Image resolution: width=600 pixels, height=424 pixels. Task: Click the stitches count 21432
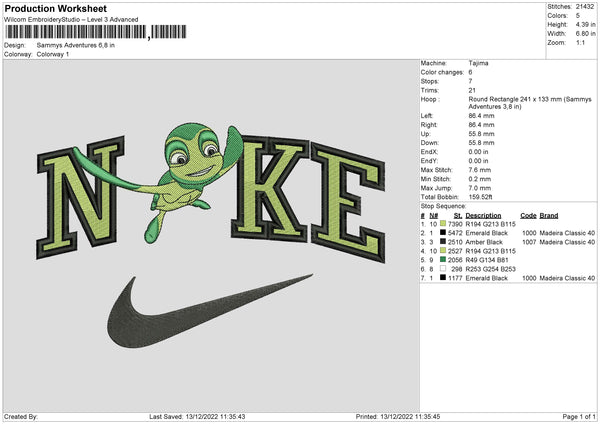click(585, 7)
